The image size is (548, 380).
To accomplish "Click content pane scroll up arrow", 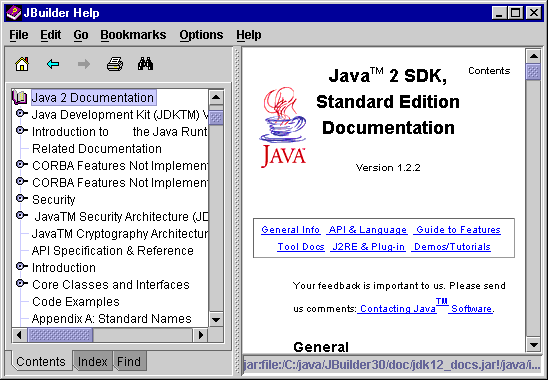I will click(533, 56).
